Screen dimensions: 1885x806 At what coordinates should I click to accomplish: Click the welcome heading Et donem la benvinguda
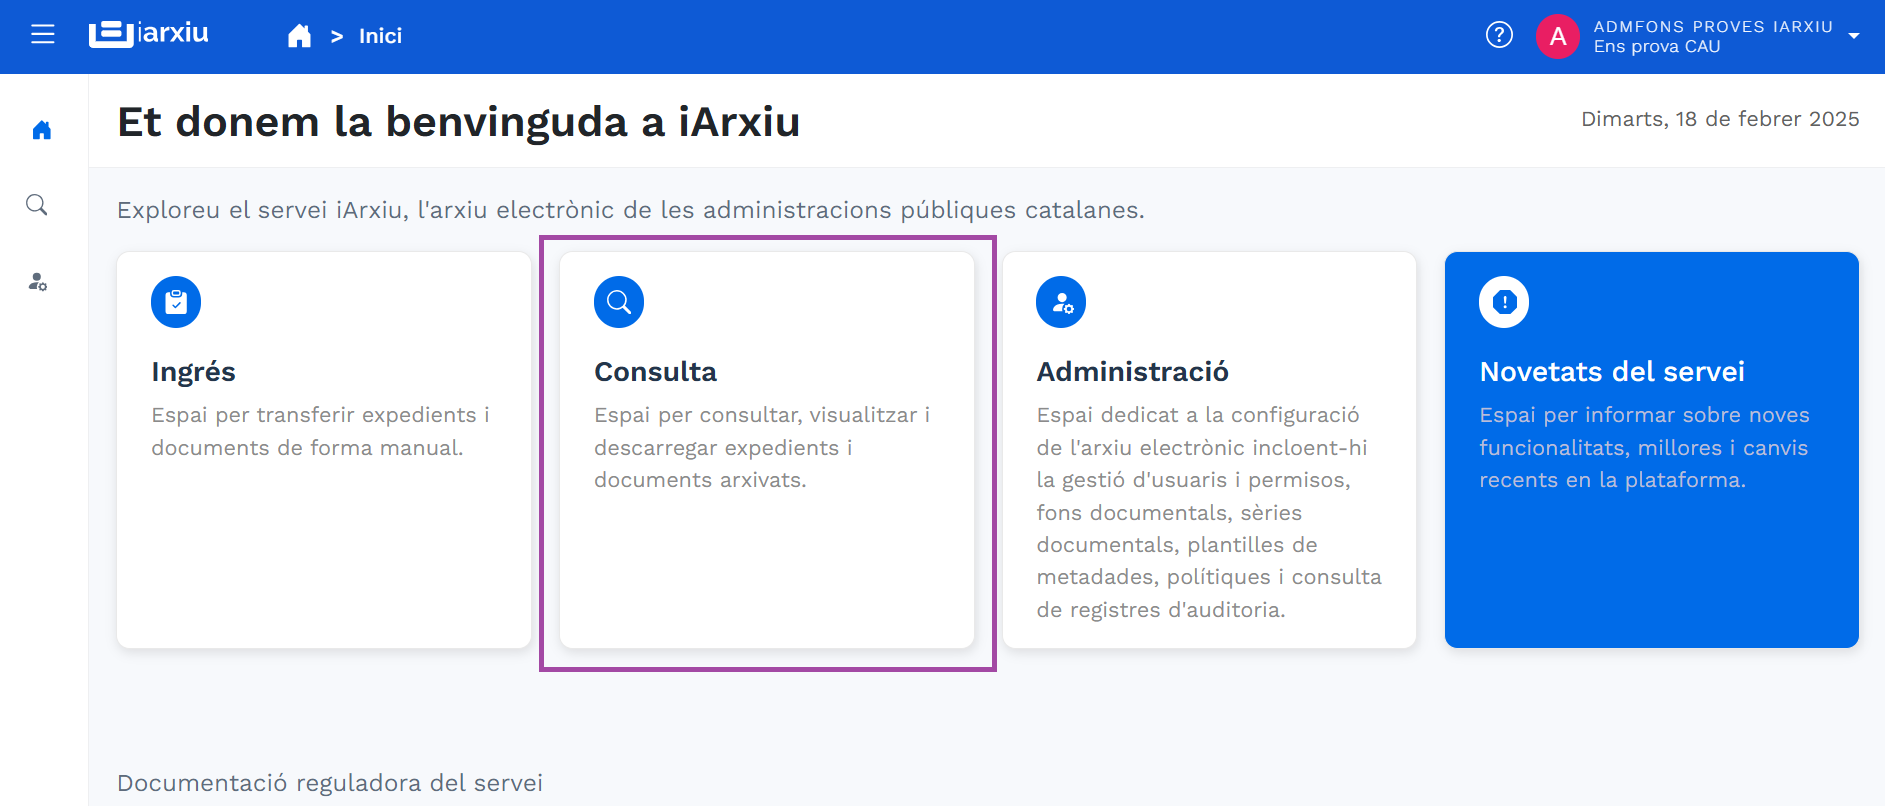[x=459, y=122]
